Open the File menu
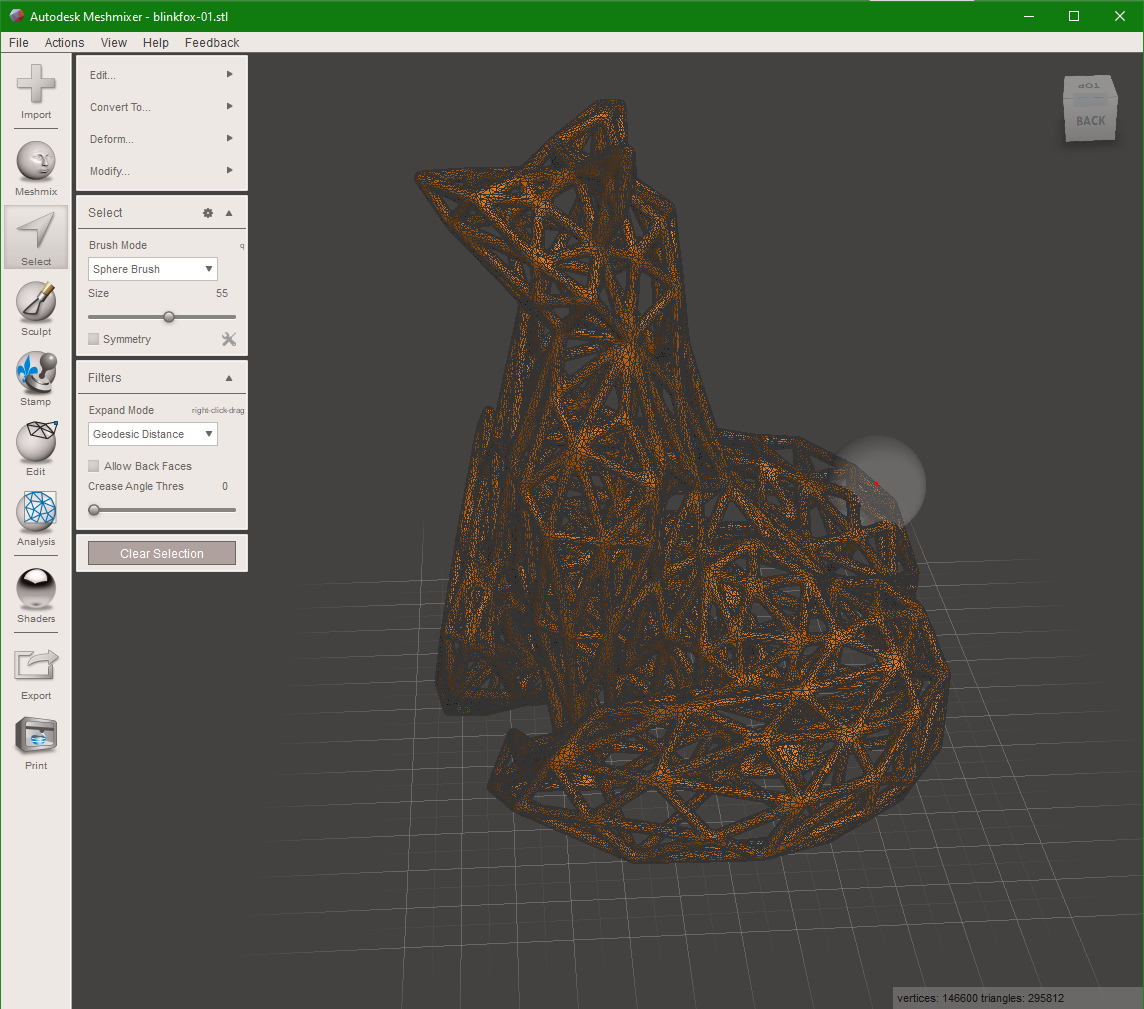The width and height of the screenshot is (1144, 1009). (x=19, y=42)
